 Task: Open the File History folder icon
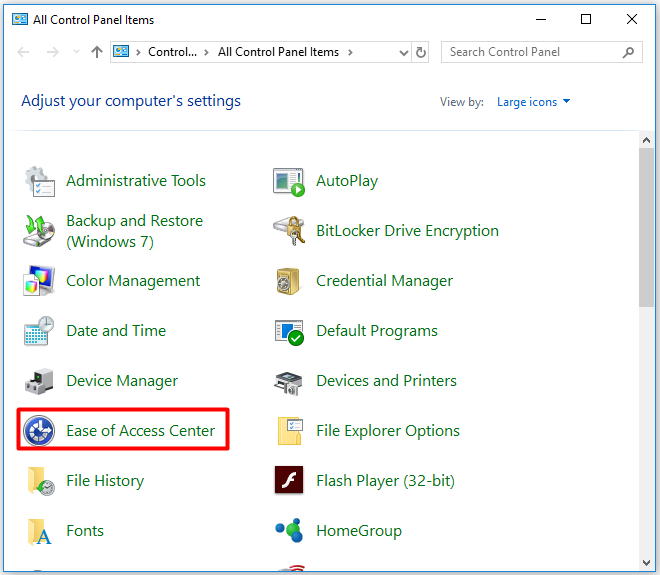[x=40, y=481]
